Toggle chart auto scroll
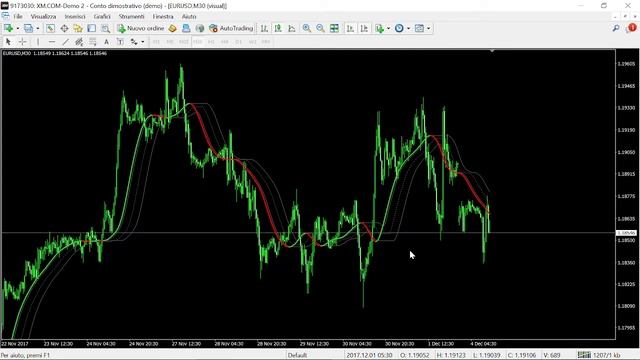This screenshot has height=360, width=640. tap(350, 28)
